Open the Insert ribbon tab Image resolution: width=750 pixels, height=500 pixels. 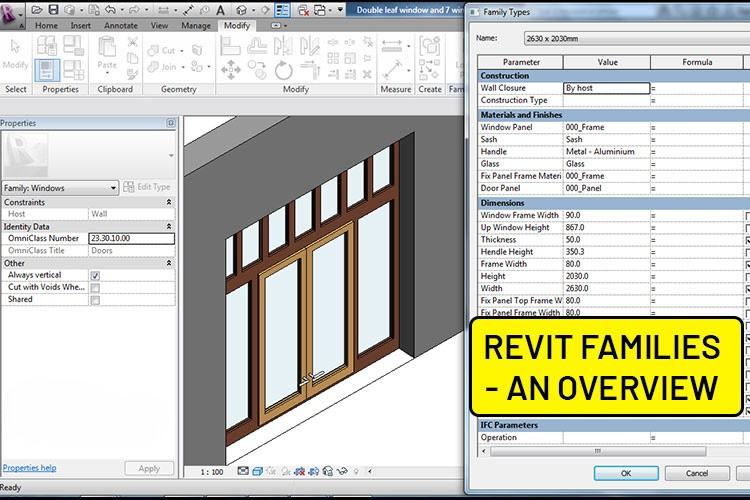(80, 26)
